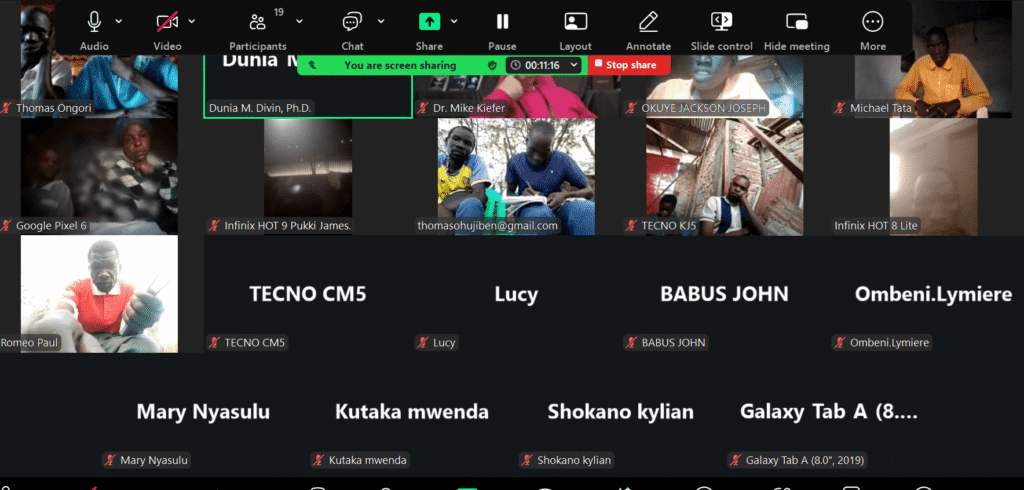Expand the Share options arrow
1024x490 pixels.
(x=454, y=21)
